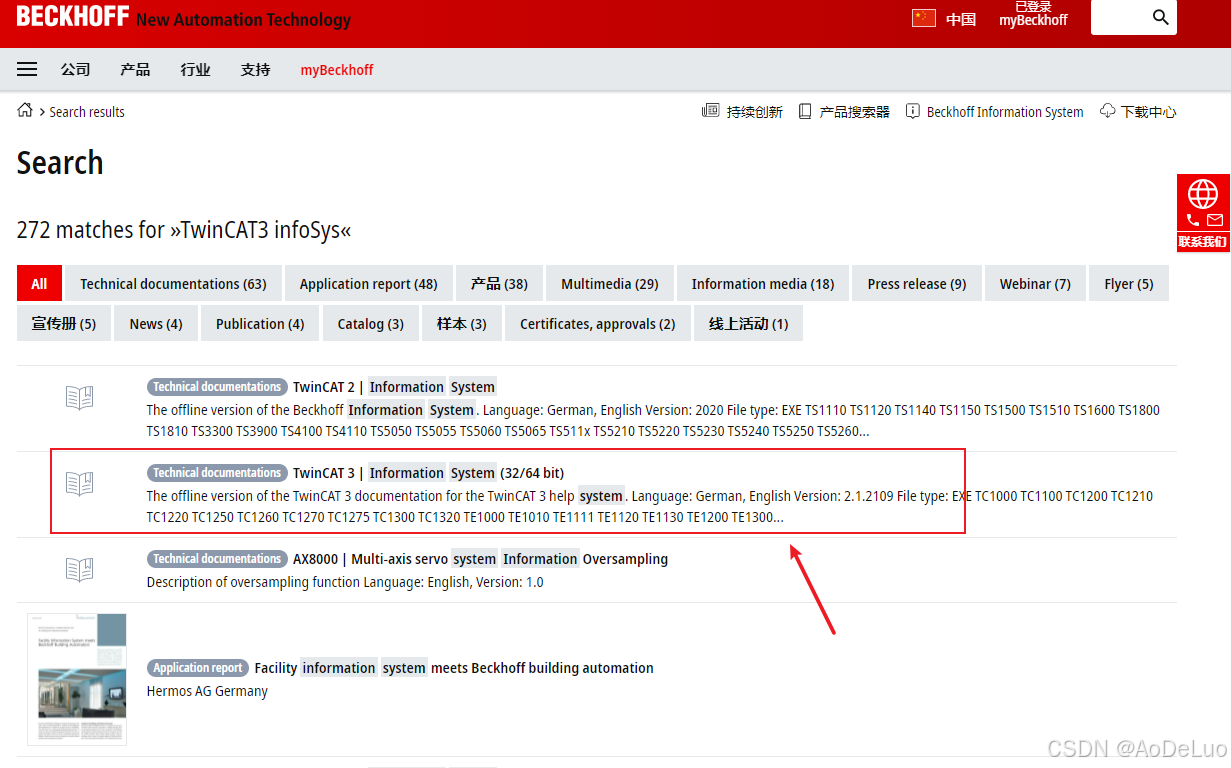Open TwinCAT 3 | Information System (32/64 bit)
This screenshot has height=768, width=1231.
pyautogui.click(x=429, y=473)
